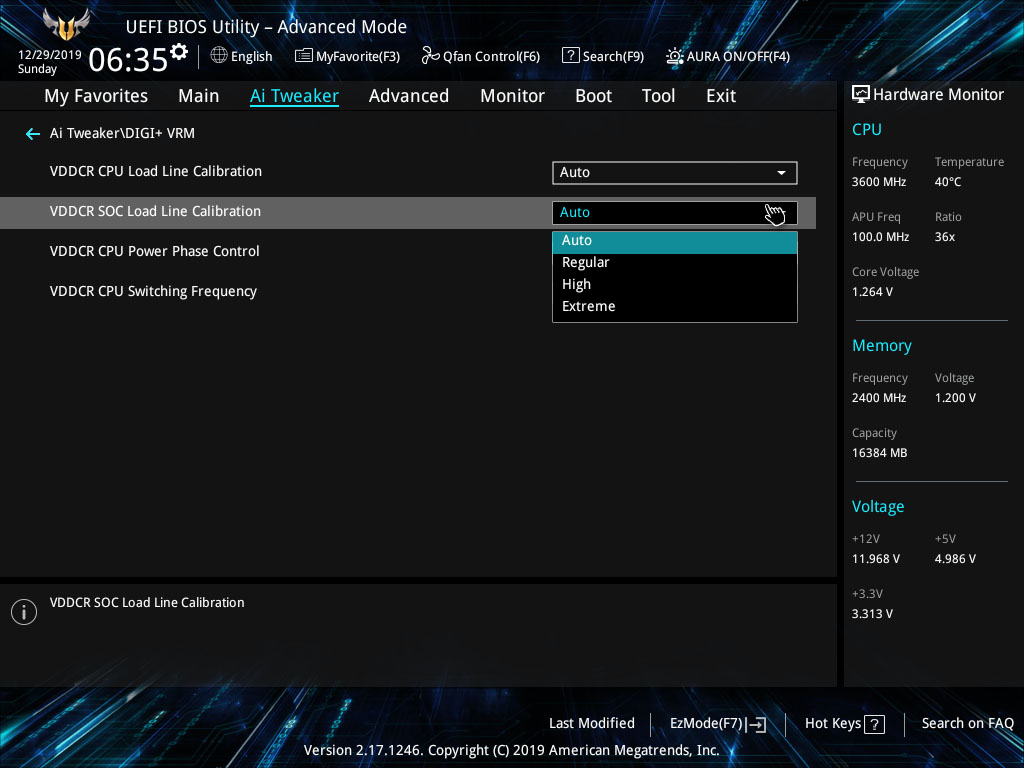Click Core Voltage value 1.264 V

(872, 292)
